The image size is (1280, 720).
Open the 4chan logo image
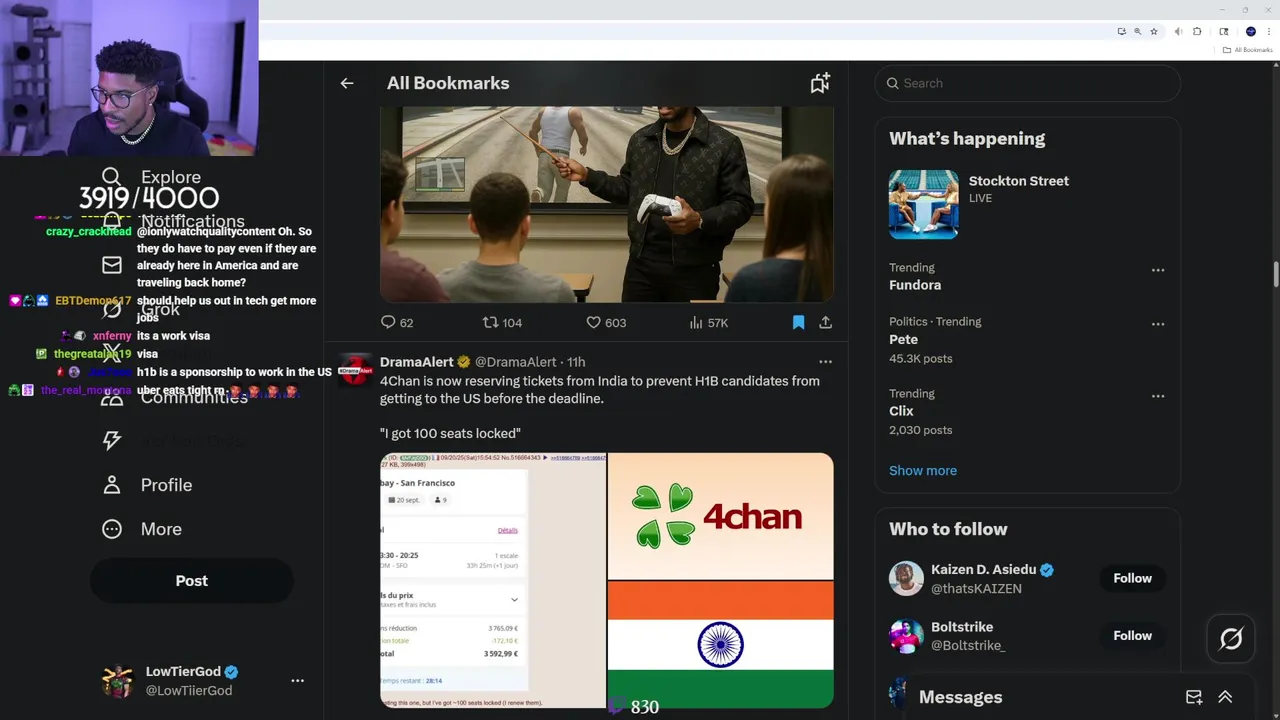(x=720, y=516)
